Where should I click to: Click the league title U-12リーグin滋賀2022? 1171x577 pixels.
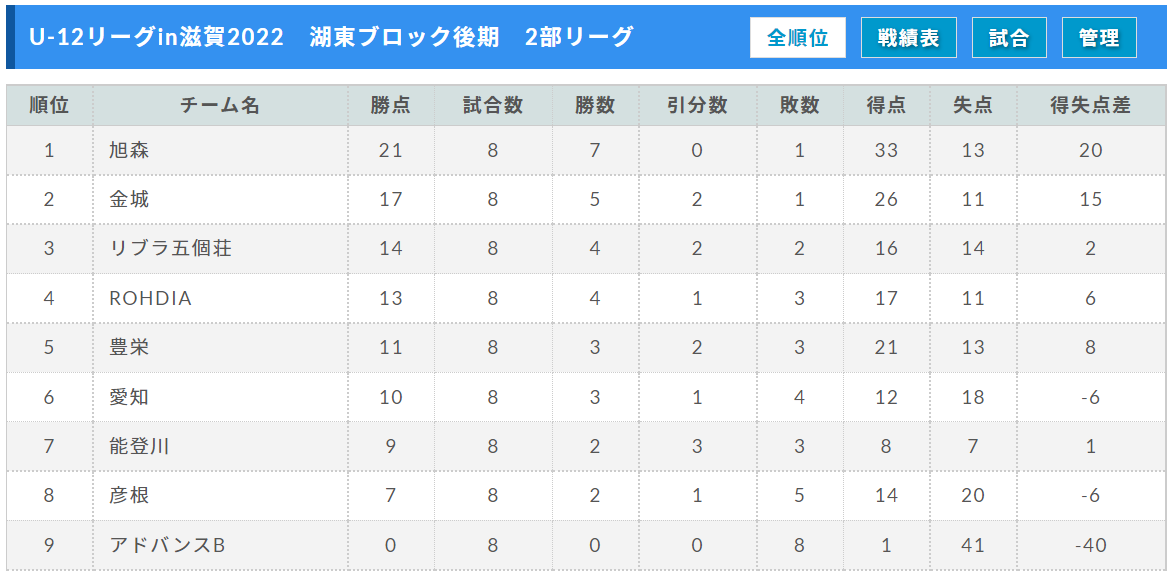pos(157,37)
